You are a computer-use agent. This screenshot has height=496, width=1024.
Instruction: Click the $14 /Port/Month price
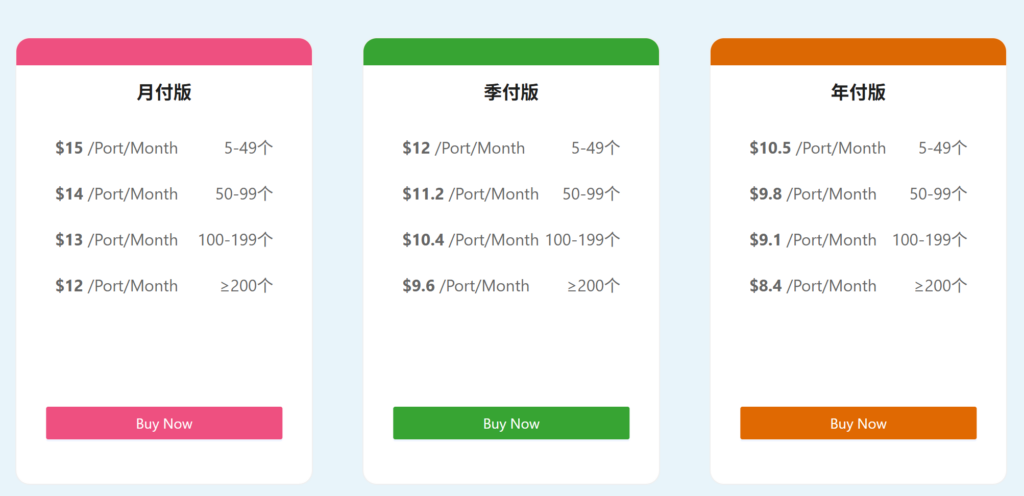click(116, 194)
